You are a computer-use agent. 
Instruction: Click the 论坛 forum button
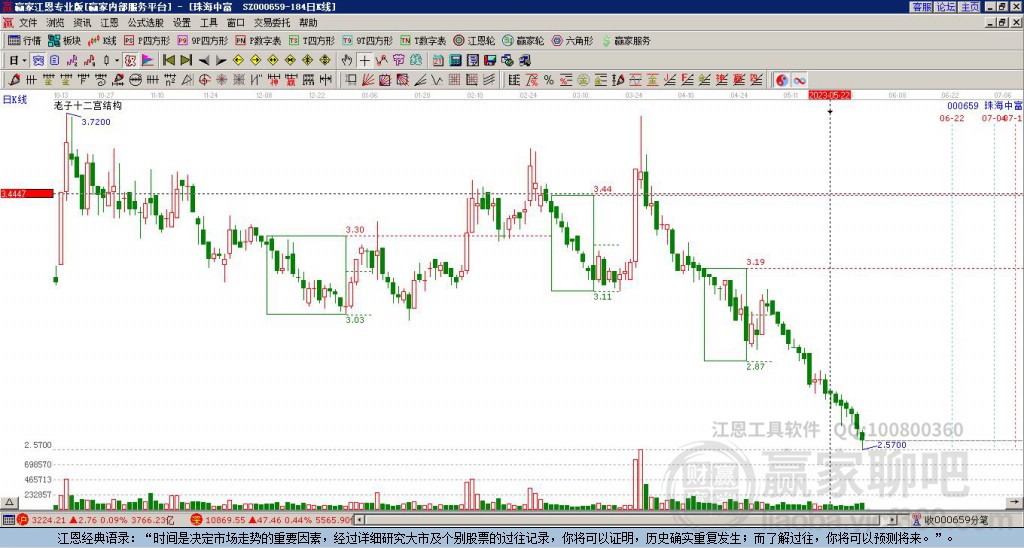coord(945,7)
